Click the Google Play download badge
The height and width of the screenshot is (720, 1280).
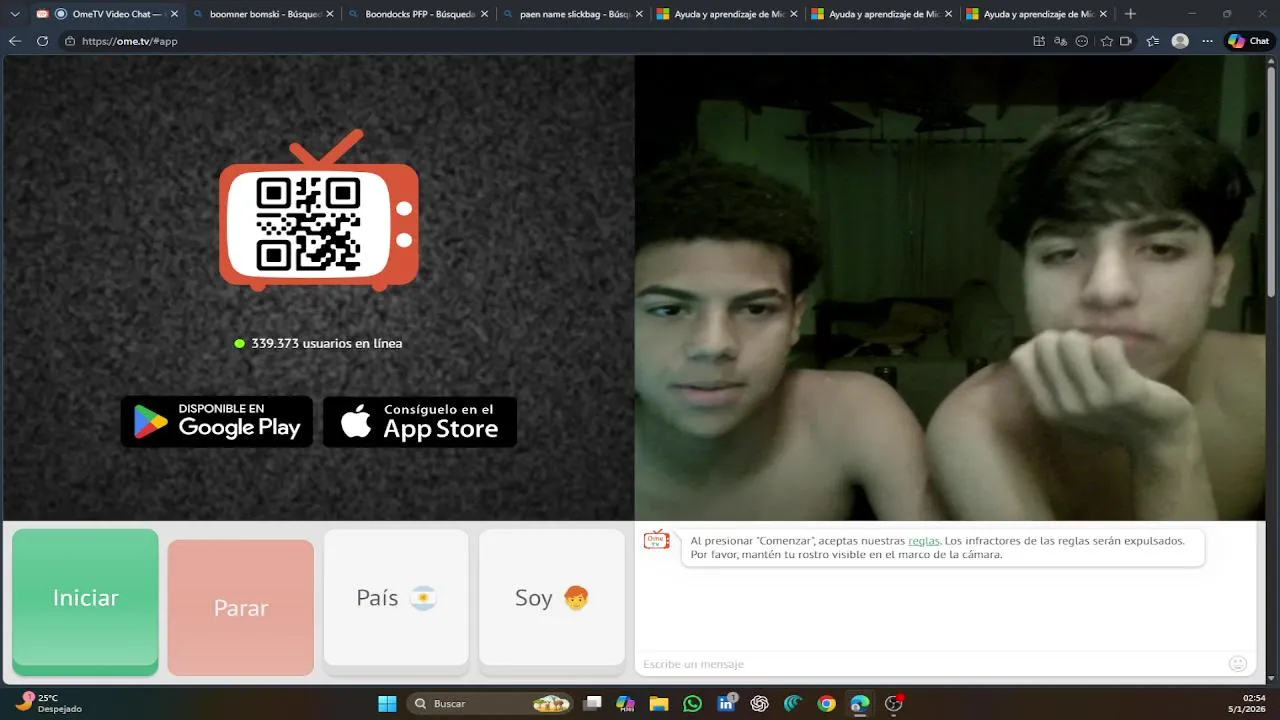pos(217,422)
